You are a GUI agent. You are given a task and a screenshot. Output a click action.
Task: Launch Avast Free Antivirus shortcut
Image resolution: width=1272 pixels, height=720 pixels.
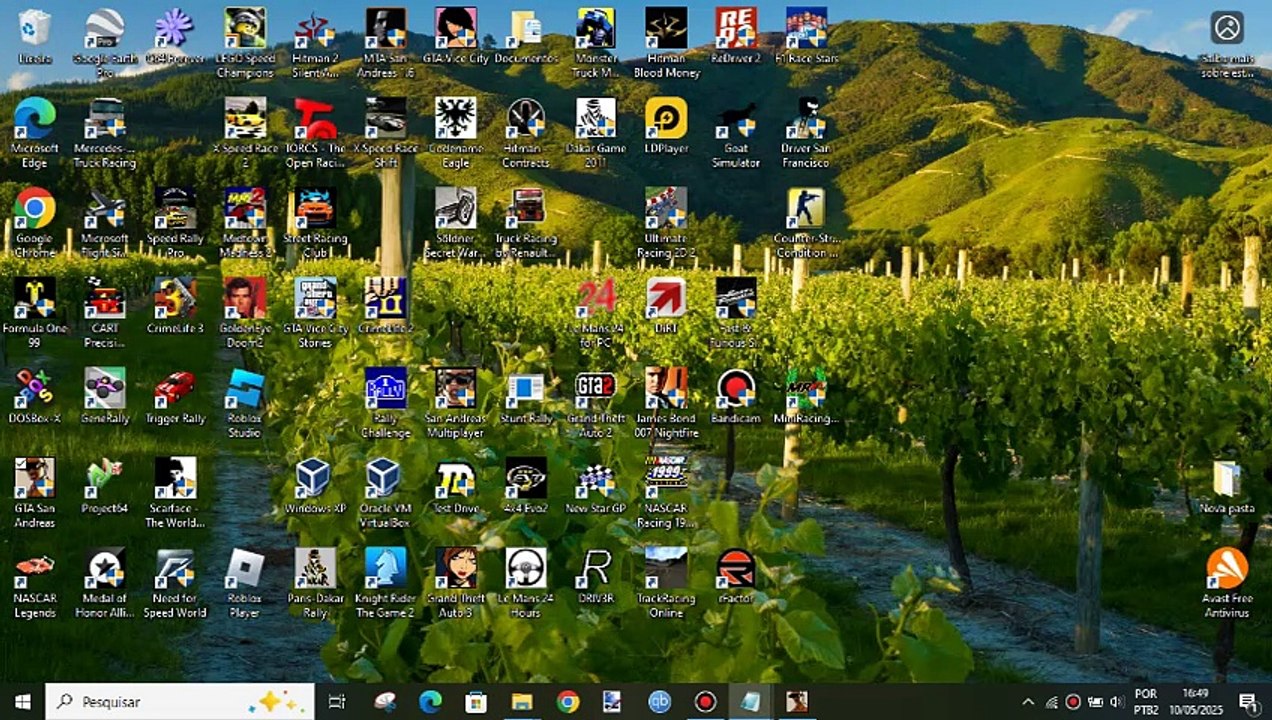[x=1227, y=582]
